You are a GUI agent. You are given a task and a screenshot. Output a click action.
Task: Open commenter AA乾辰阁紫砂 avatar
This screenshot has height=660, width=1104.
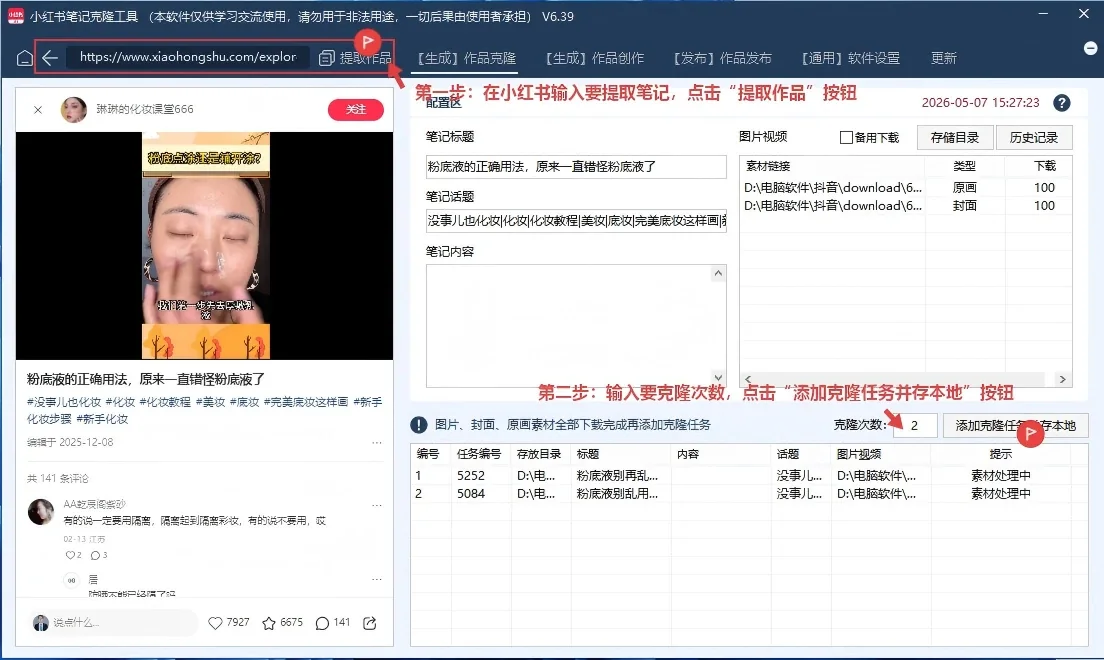click(40, 511)
